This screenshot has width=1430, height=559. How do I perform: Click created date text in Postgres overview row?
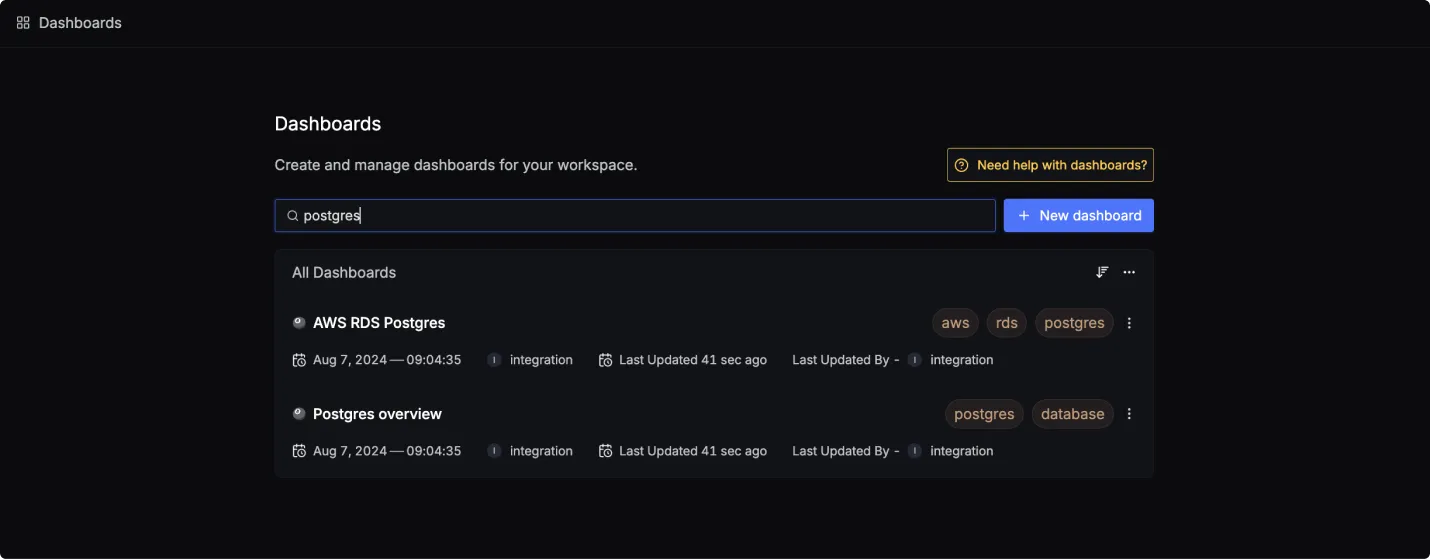[387, 451]
